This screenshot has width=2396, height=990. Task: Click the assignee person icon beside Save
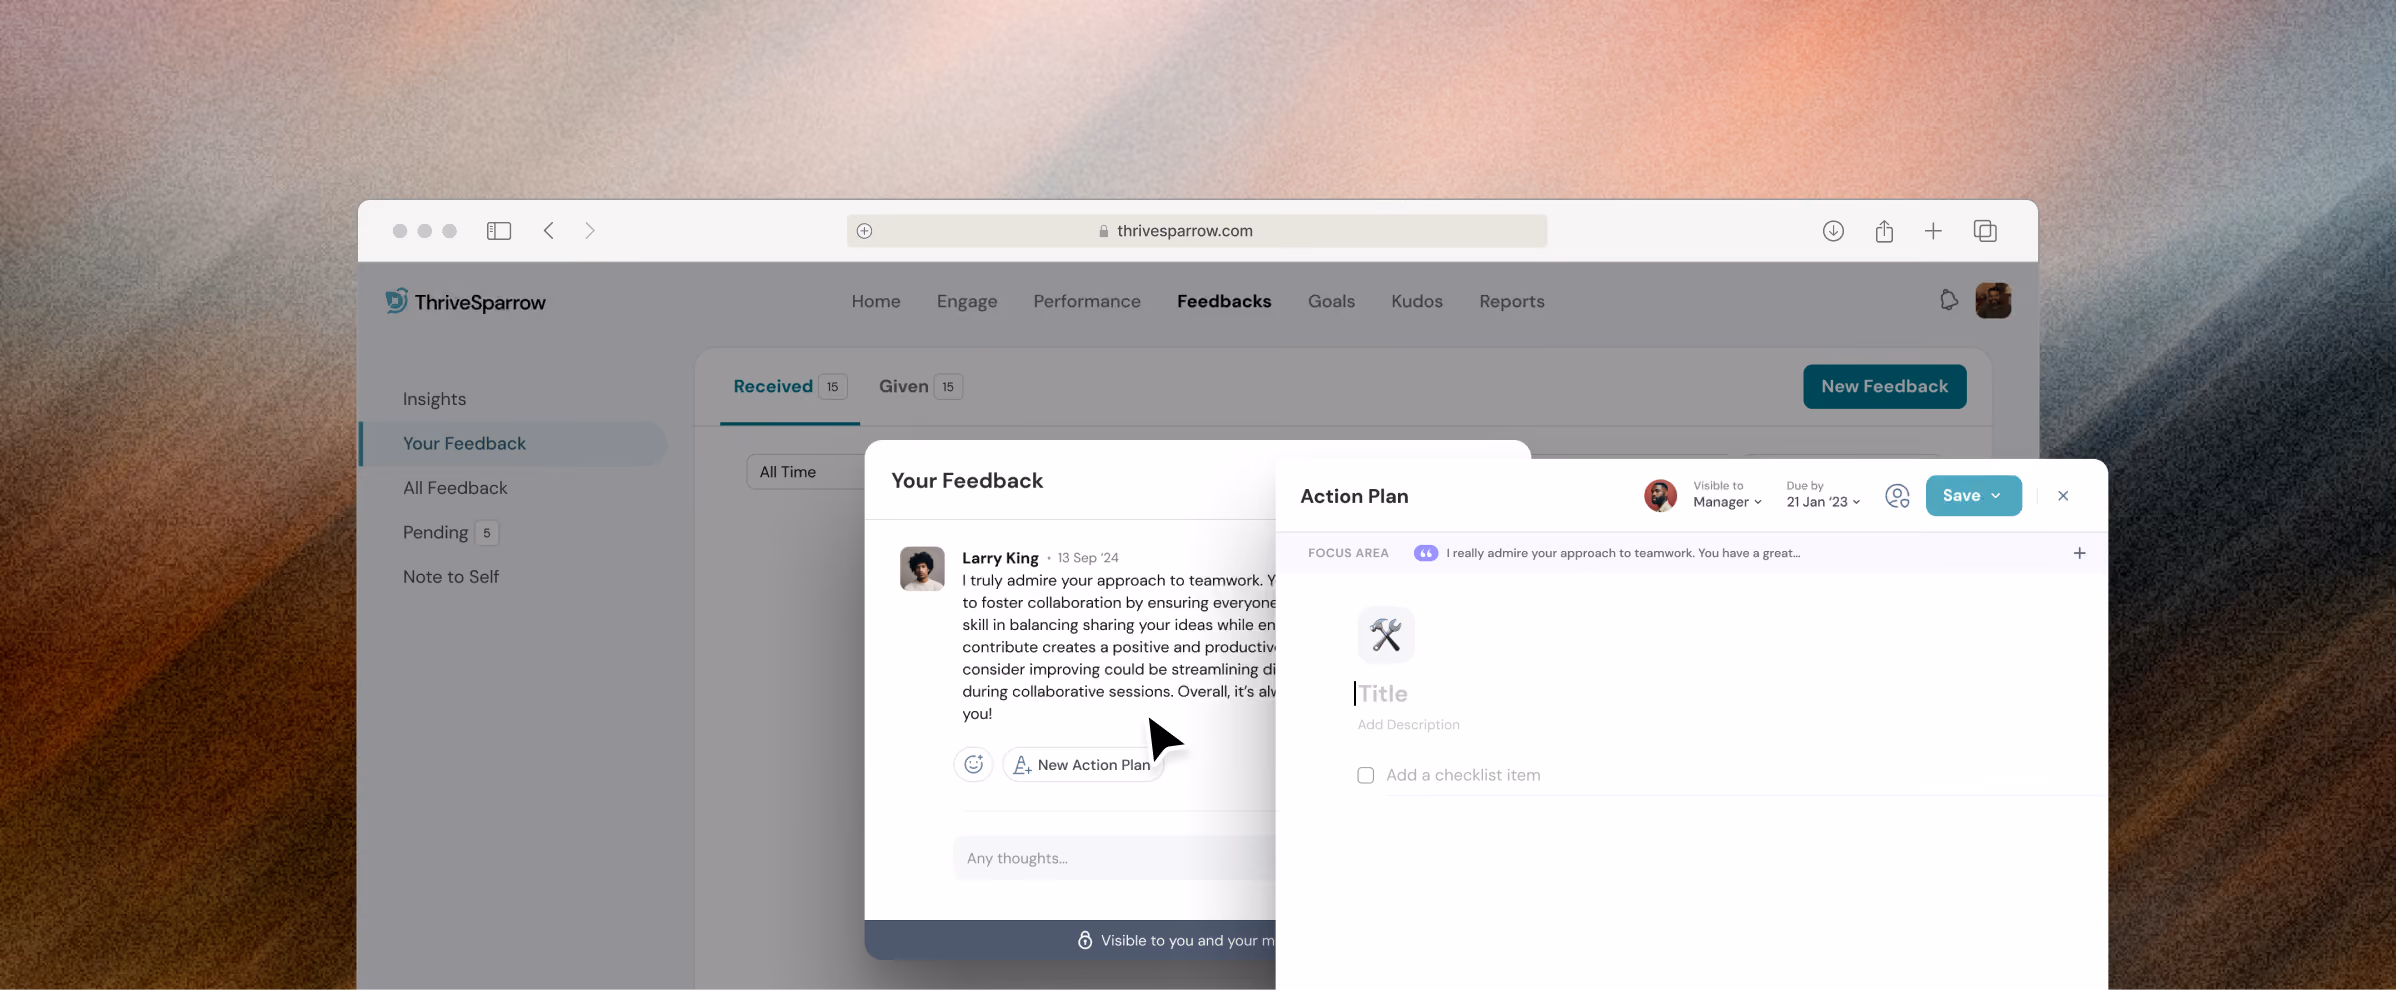pos(1897,496)
